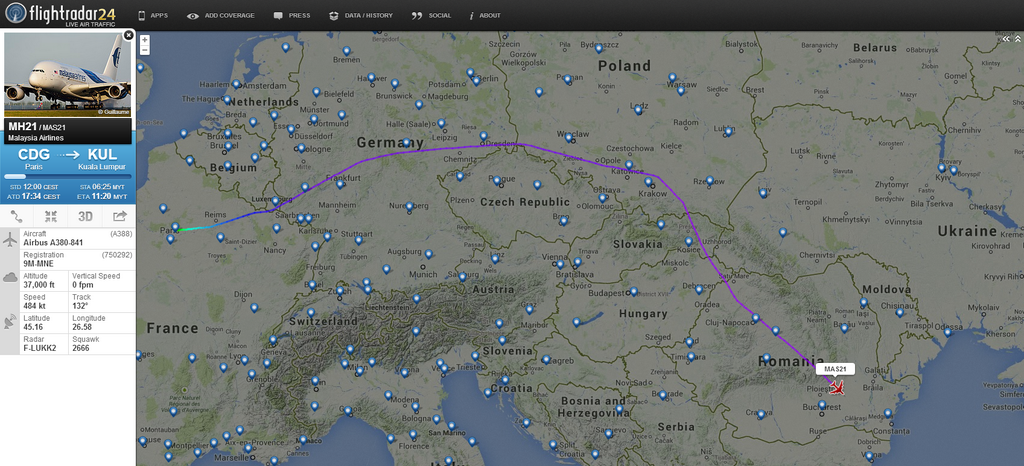Click the track value 132°

[x=80, y=305]
